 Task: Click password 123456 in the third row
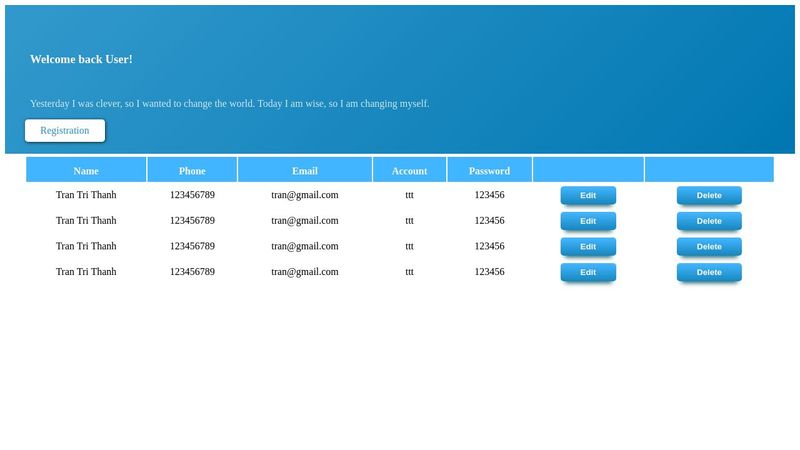coord(489,246)
